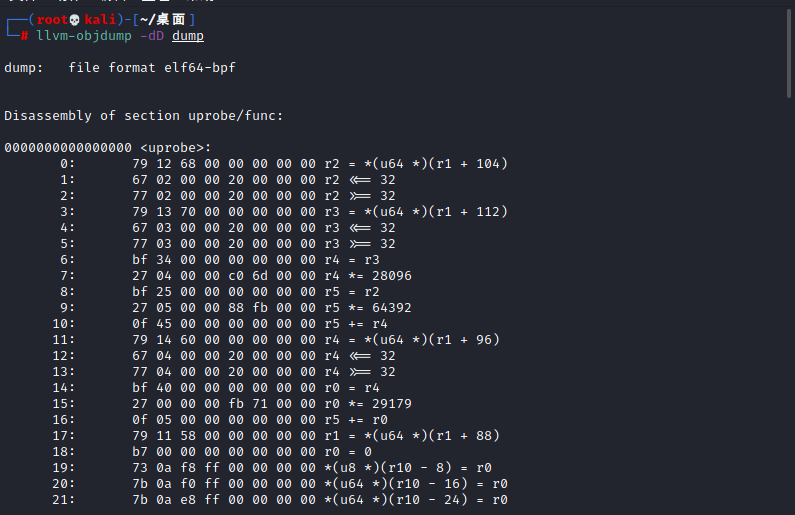Click the underlined dump filename argument
Image resolution: width=795 pixels, height=515 pixels.
[x=188, y=36]
